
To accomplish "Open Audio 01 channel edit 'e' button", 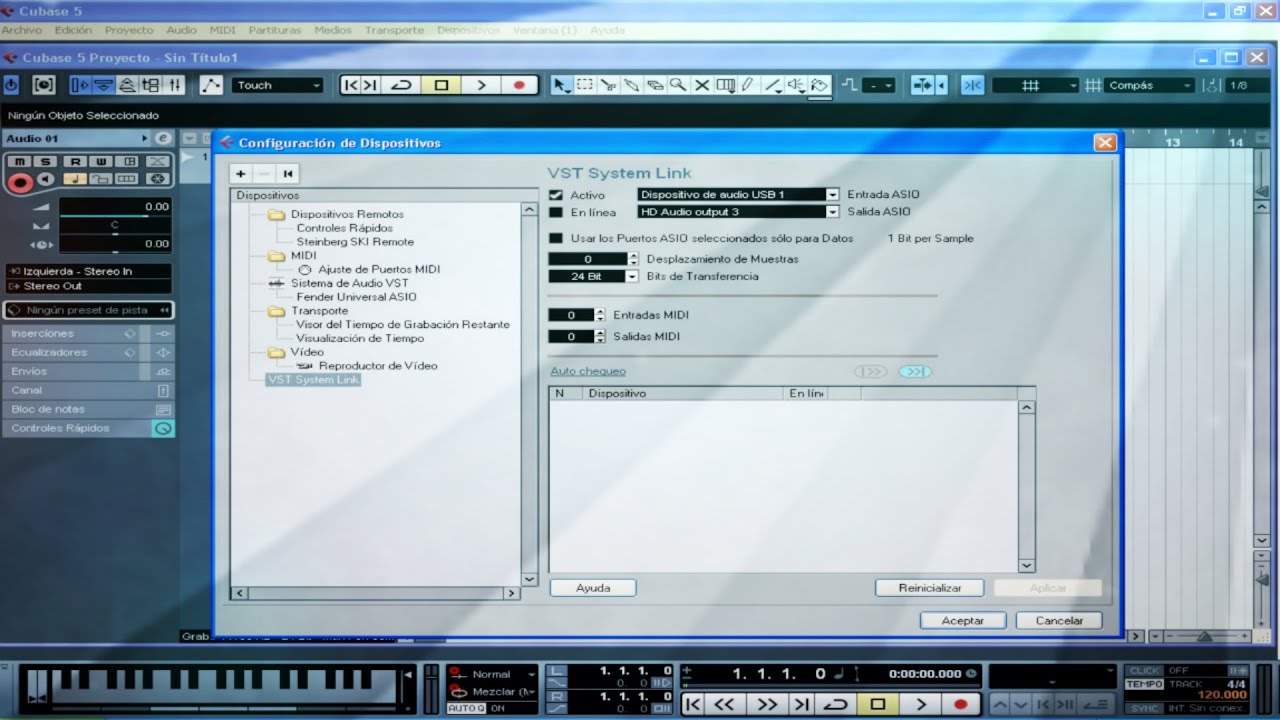I will tap(164, 138).
